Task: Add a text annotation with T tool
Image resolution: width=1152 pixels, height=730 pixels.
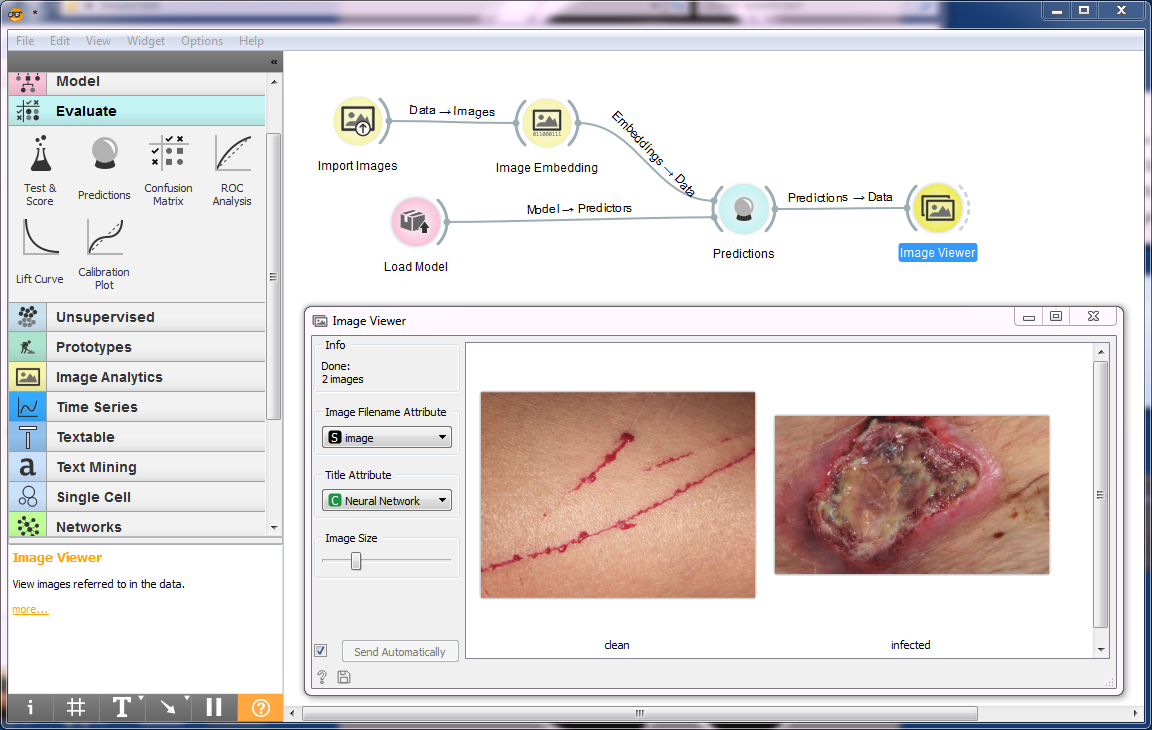Action: (x=121, y=708)
